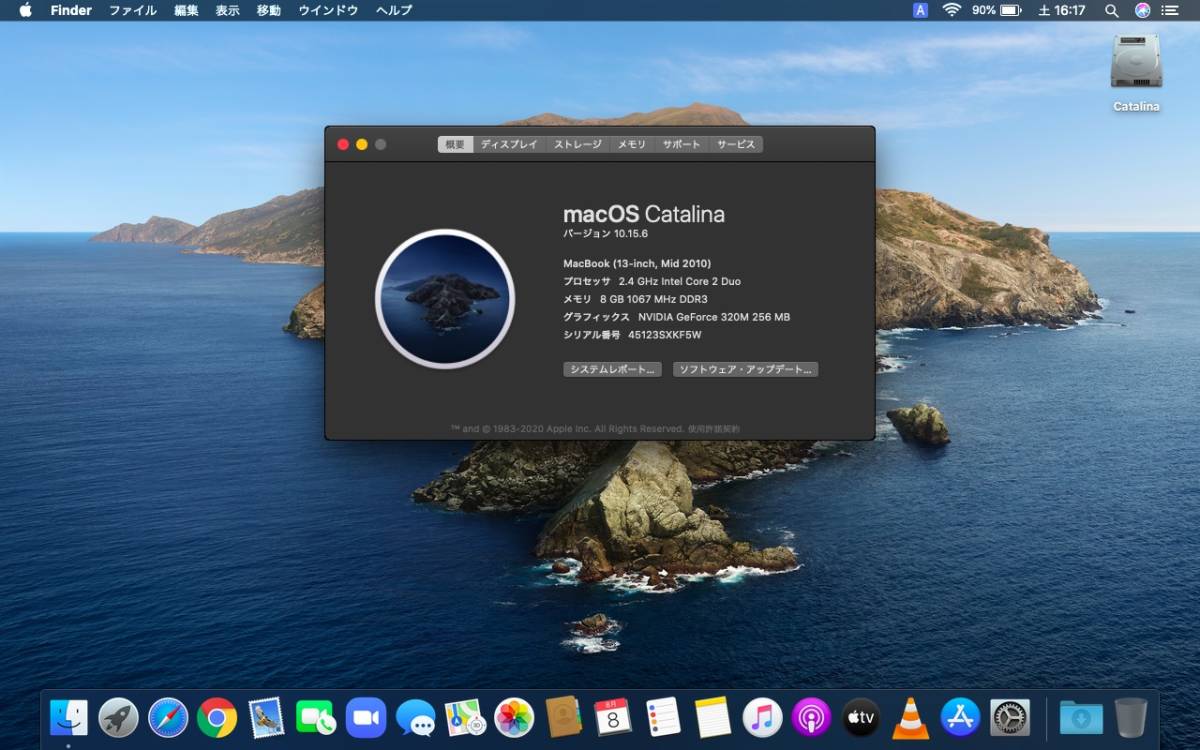Screen dimensions: 1200x750
Task: Launch Zoom from the Dock
Action: click(x=366, y=717)
